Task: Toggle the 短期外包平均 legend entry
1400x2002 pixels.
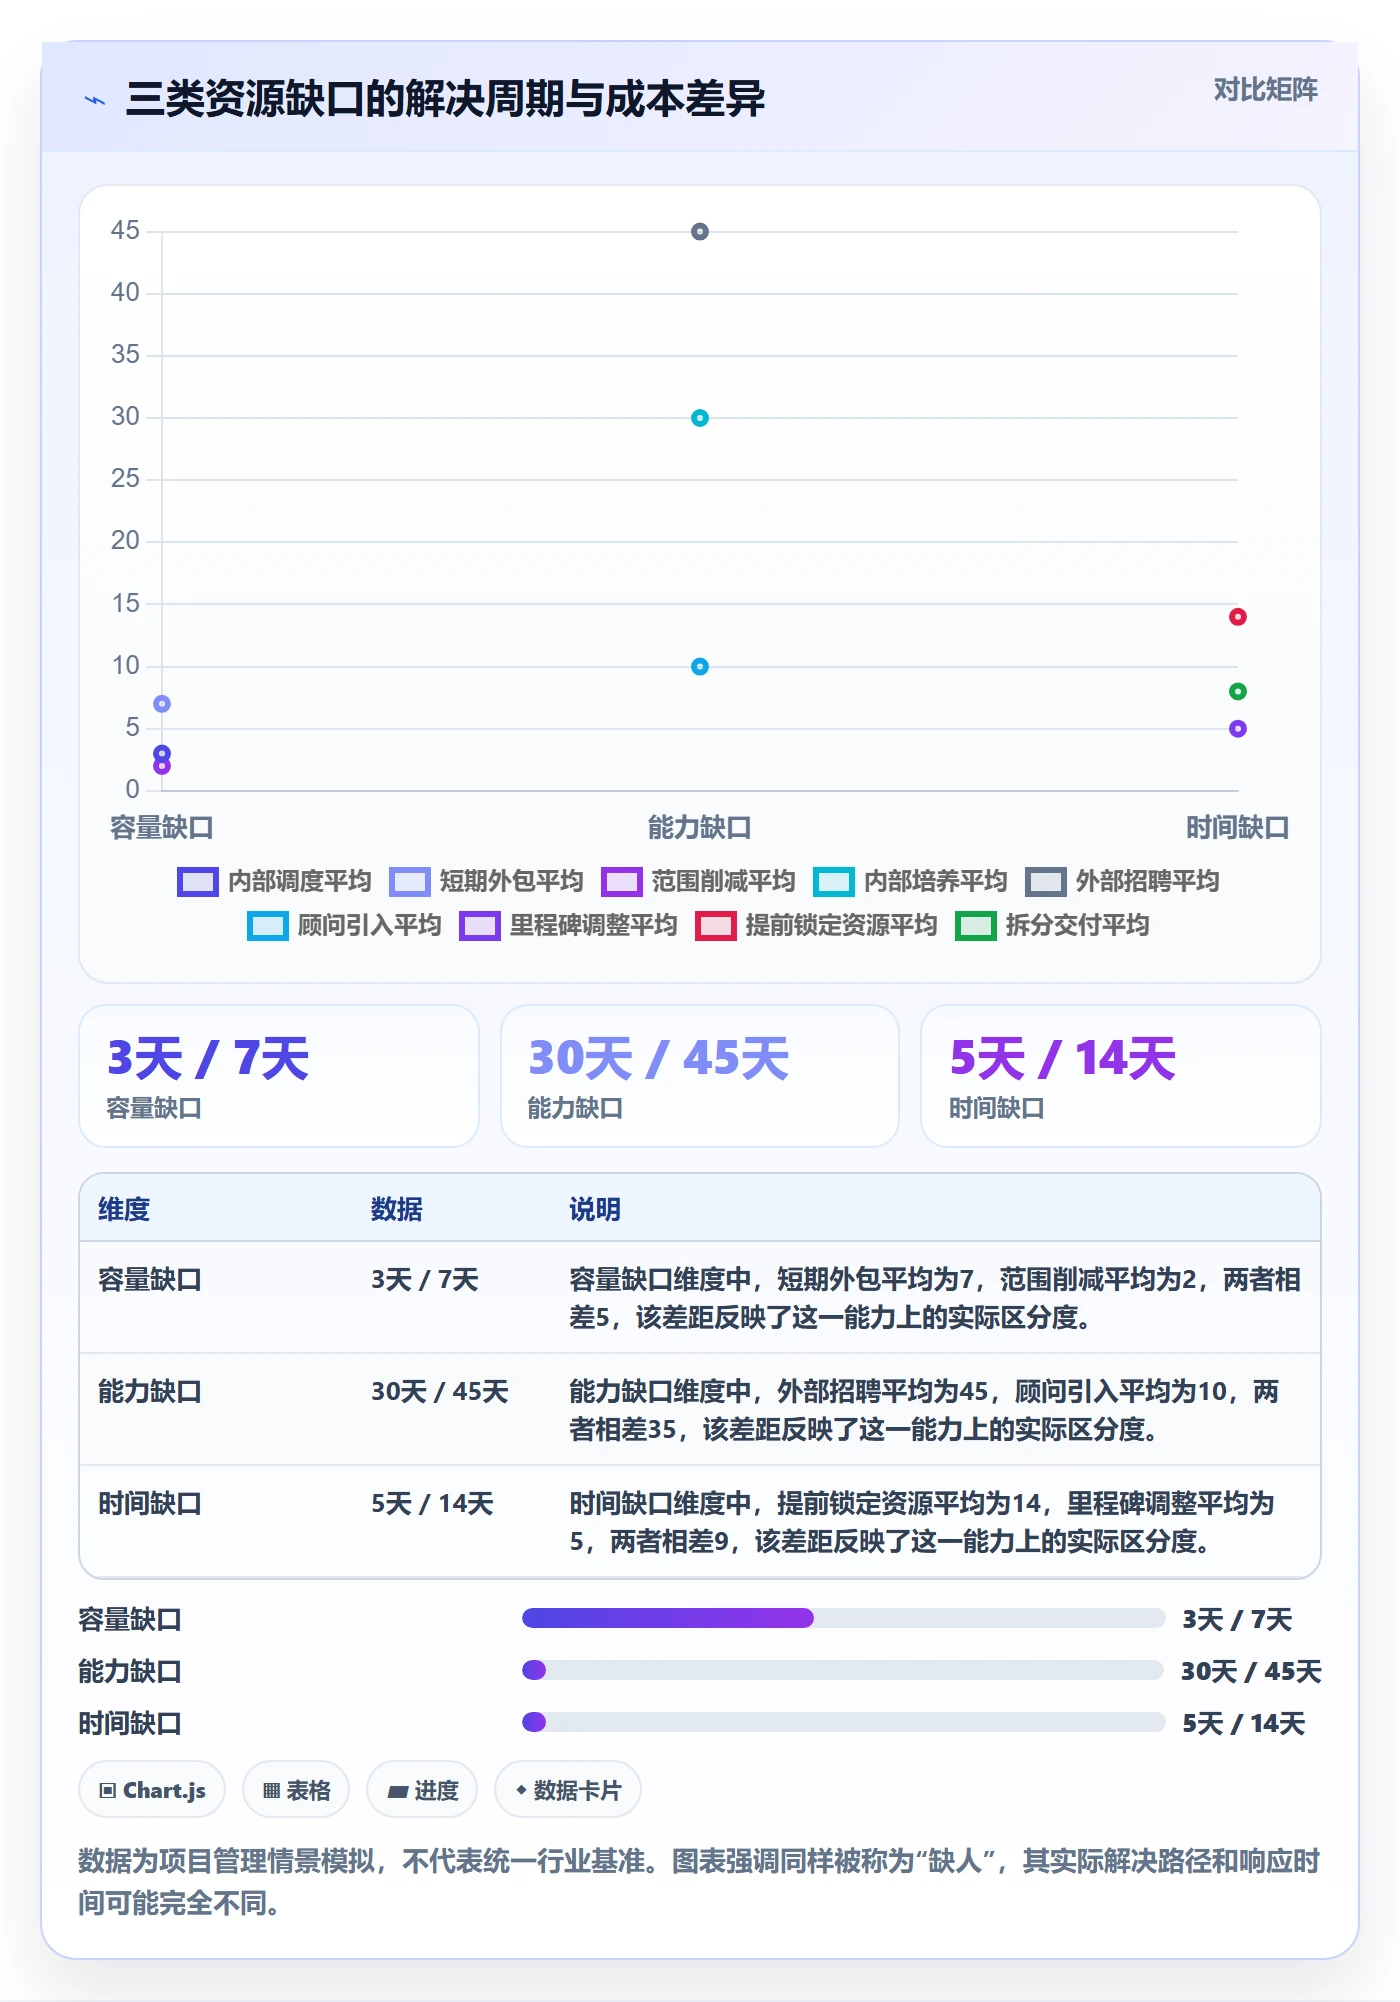Action: (486, 881)
